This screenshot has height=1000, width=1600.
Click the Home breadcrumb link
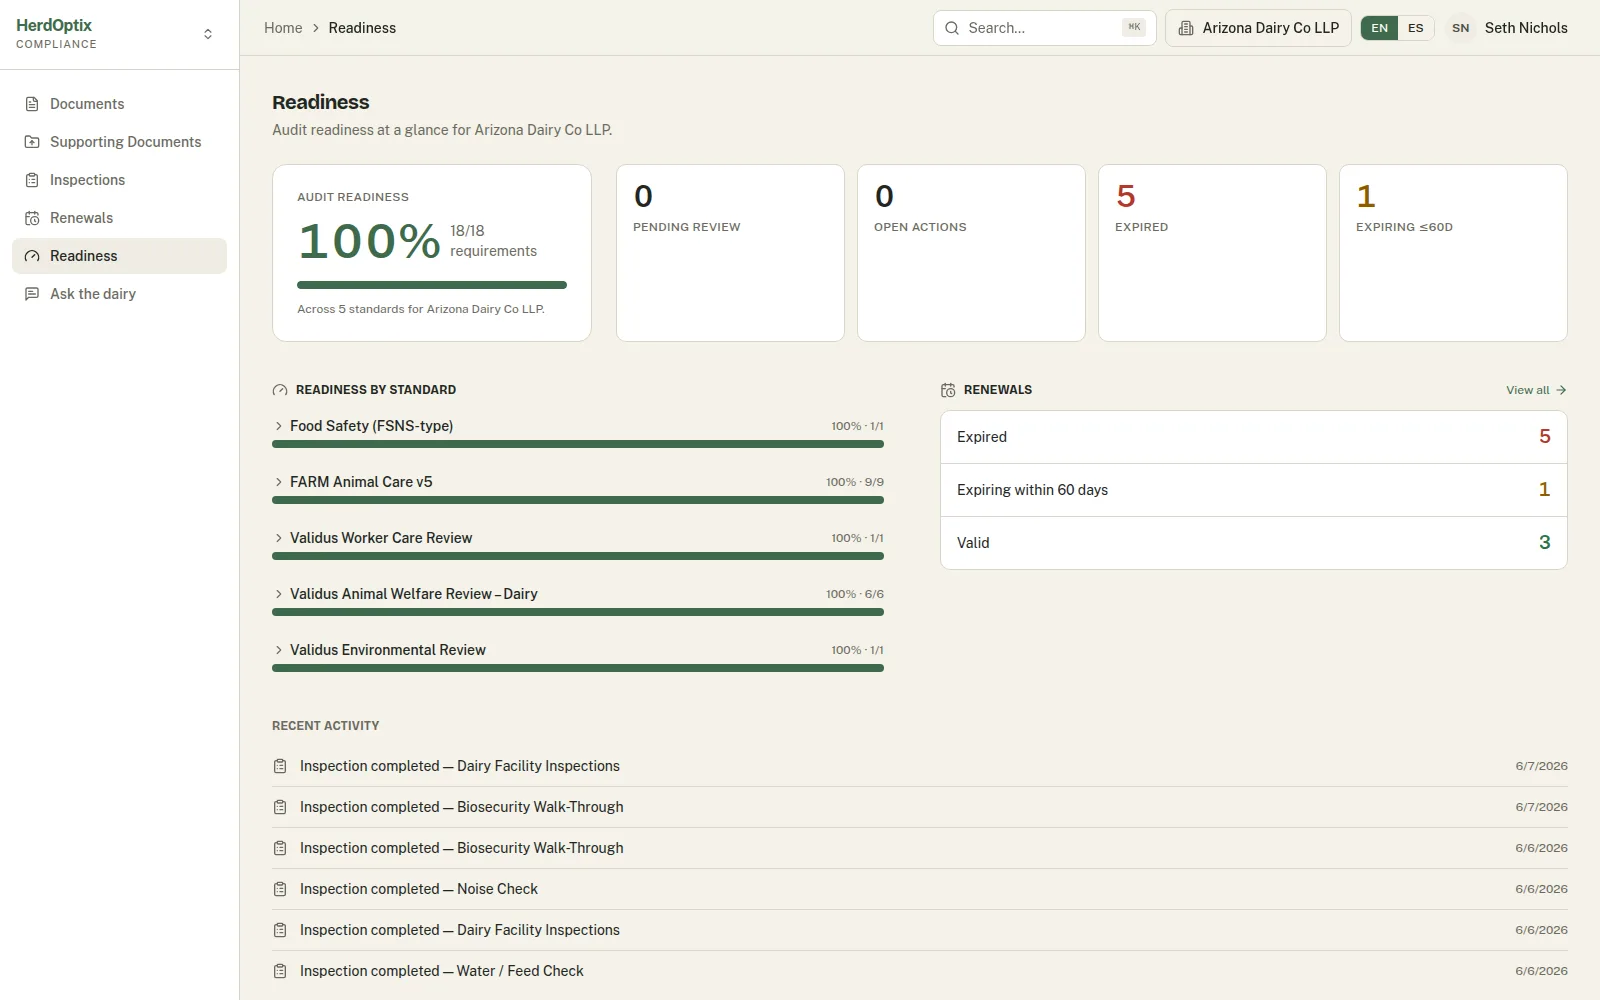283,28
